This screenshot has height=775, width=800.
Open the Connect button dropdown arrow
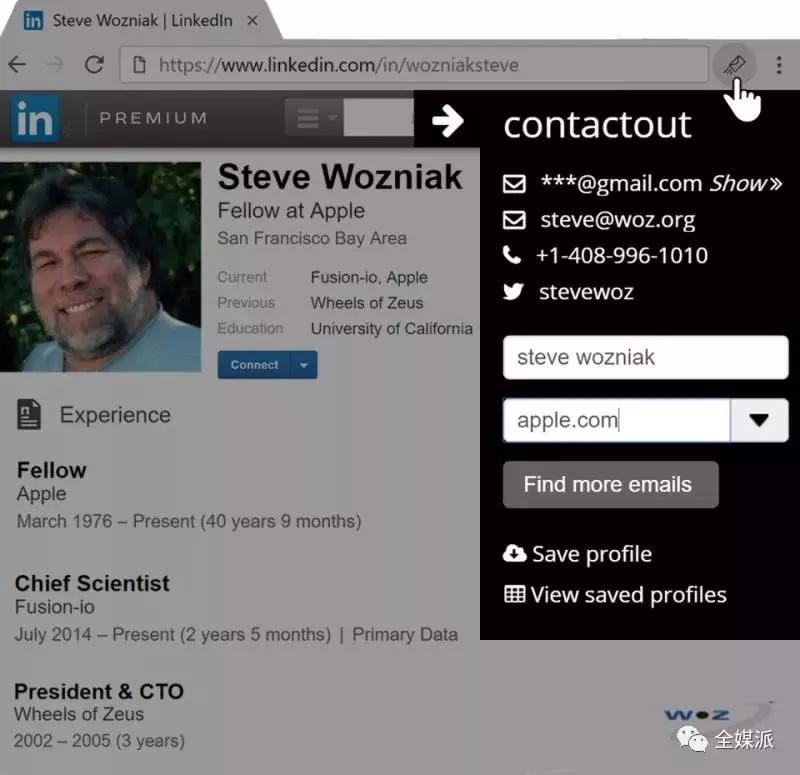click(x=304, y=365)
